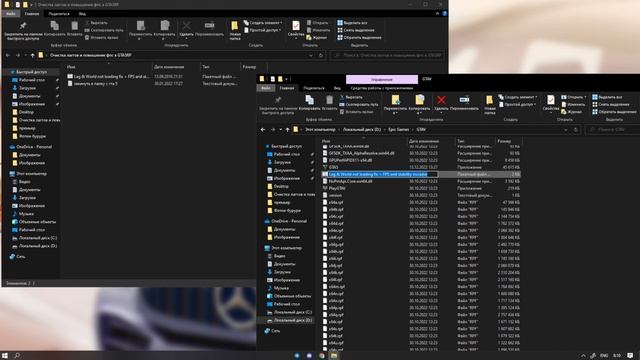Show hidden system tray icons
The image size is (640, 360).
(583, 356)
